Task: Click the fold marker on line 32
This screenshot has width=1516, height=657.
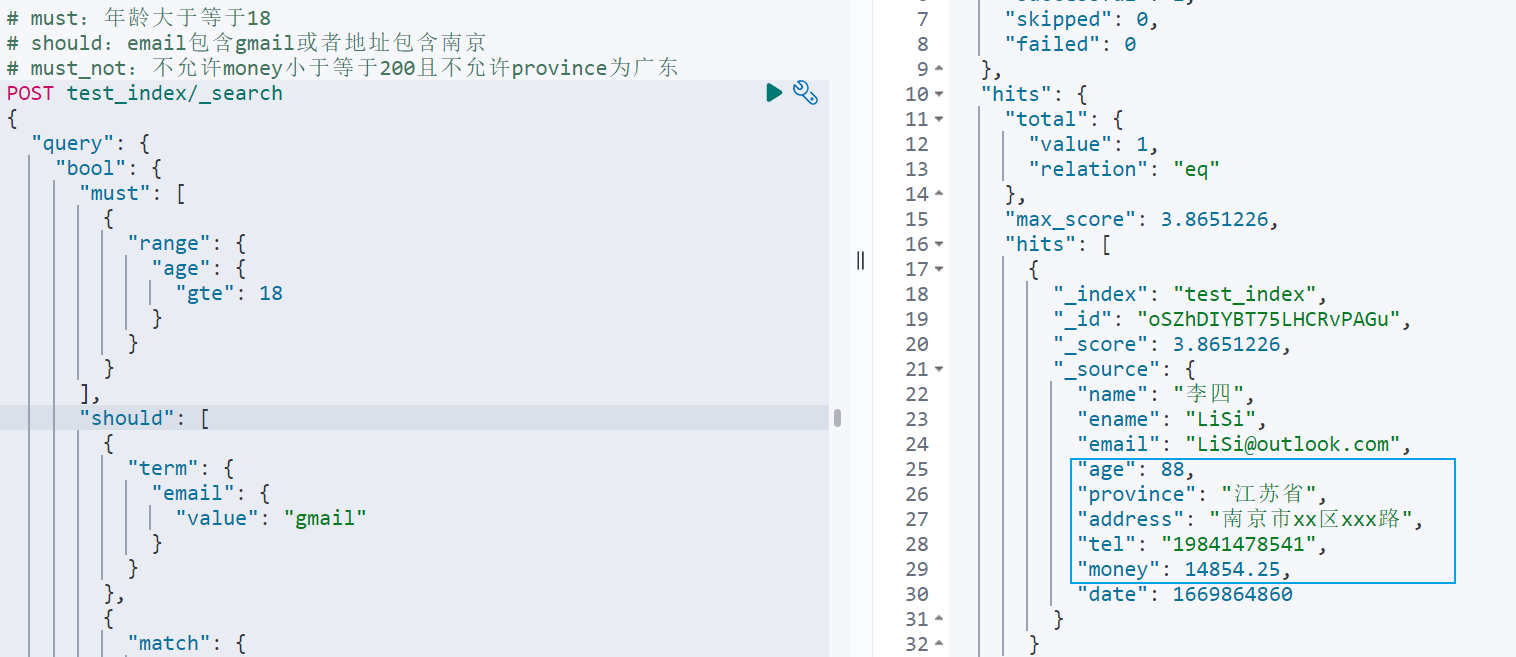Action: pyautogui.click(x=938, y=645)
